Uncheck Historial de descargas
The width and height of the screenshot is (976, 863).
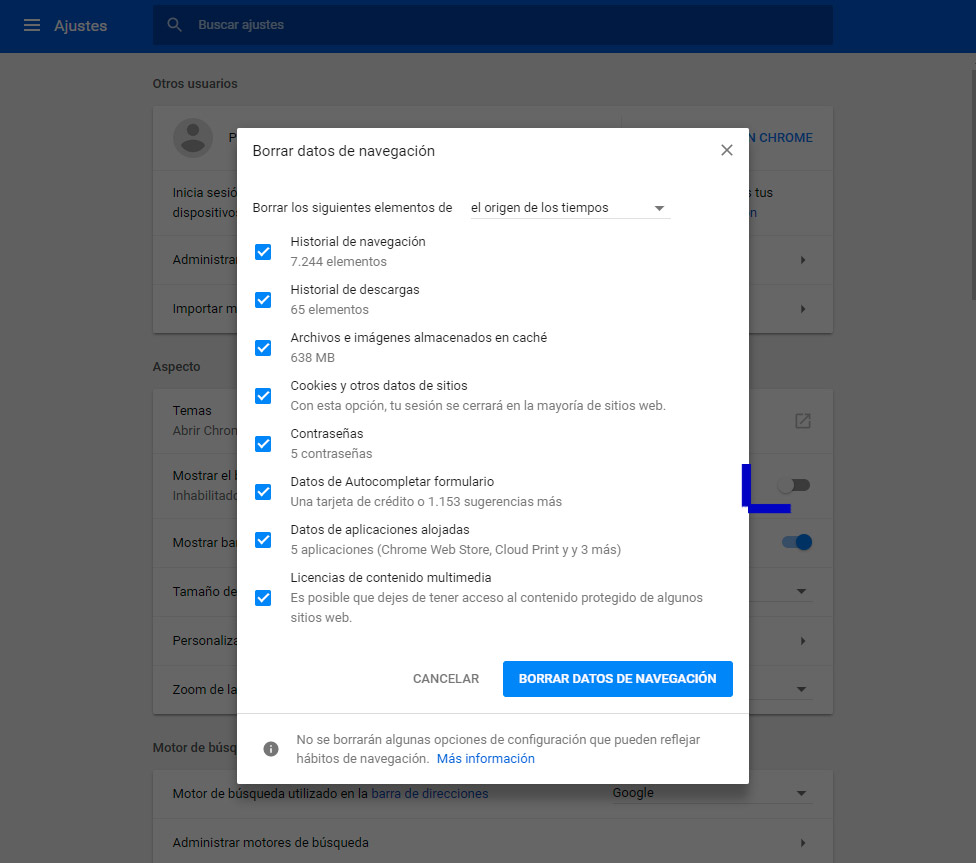263,299
